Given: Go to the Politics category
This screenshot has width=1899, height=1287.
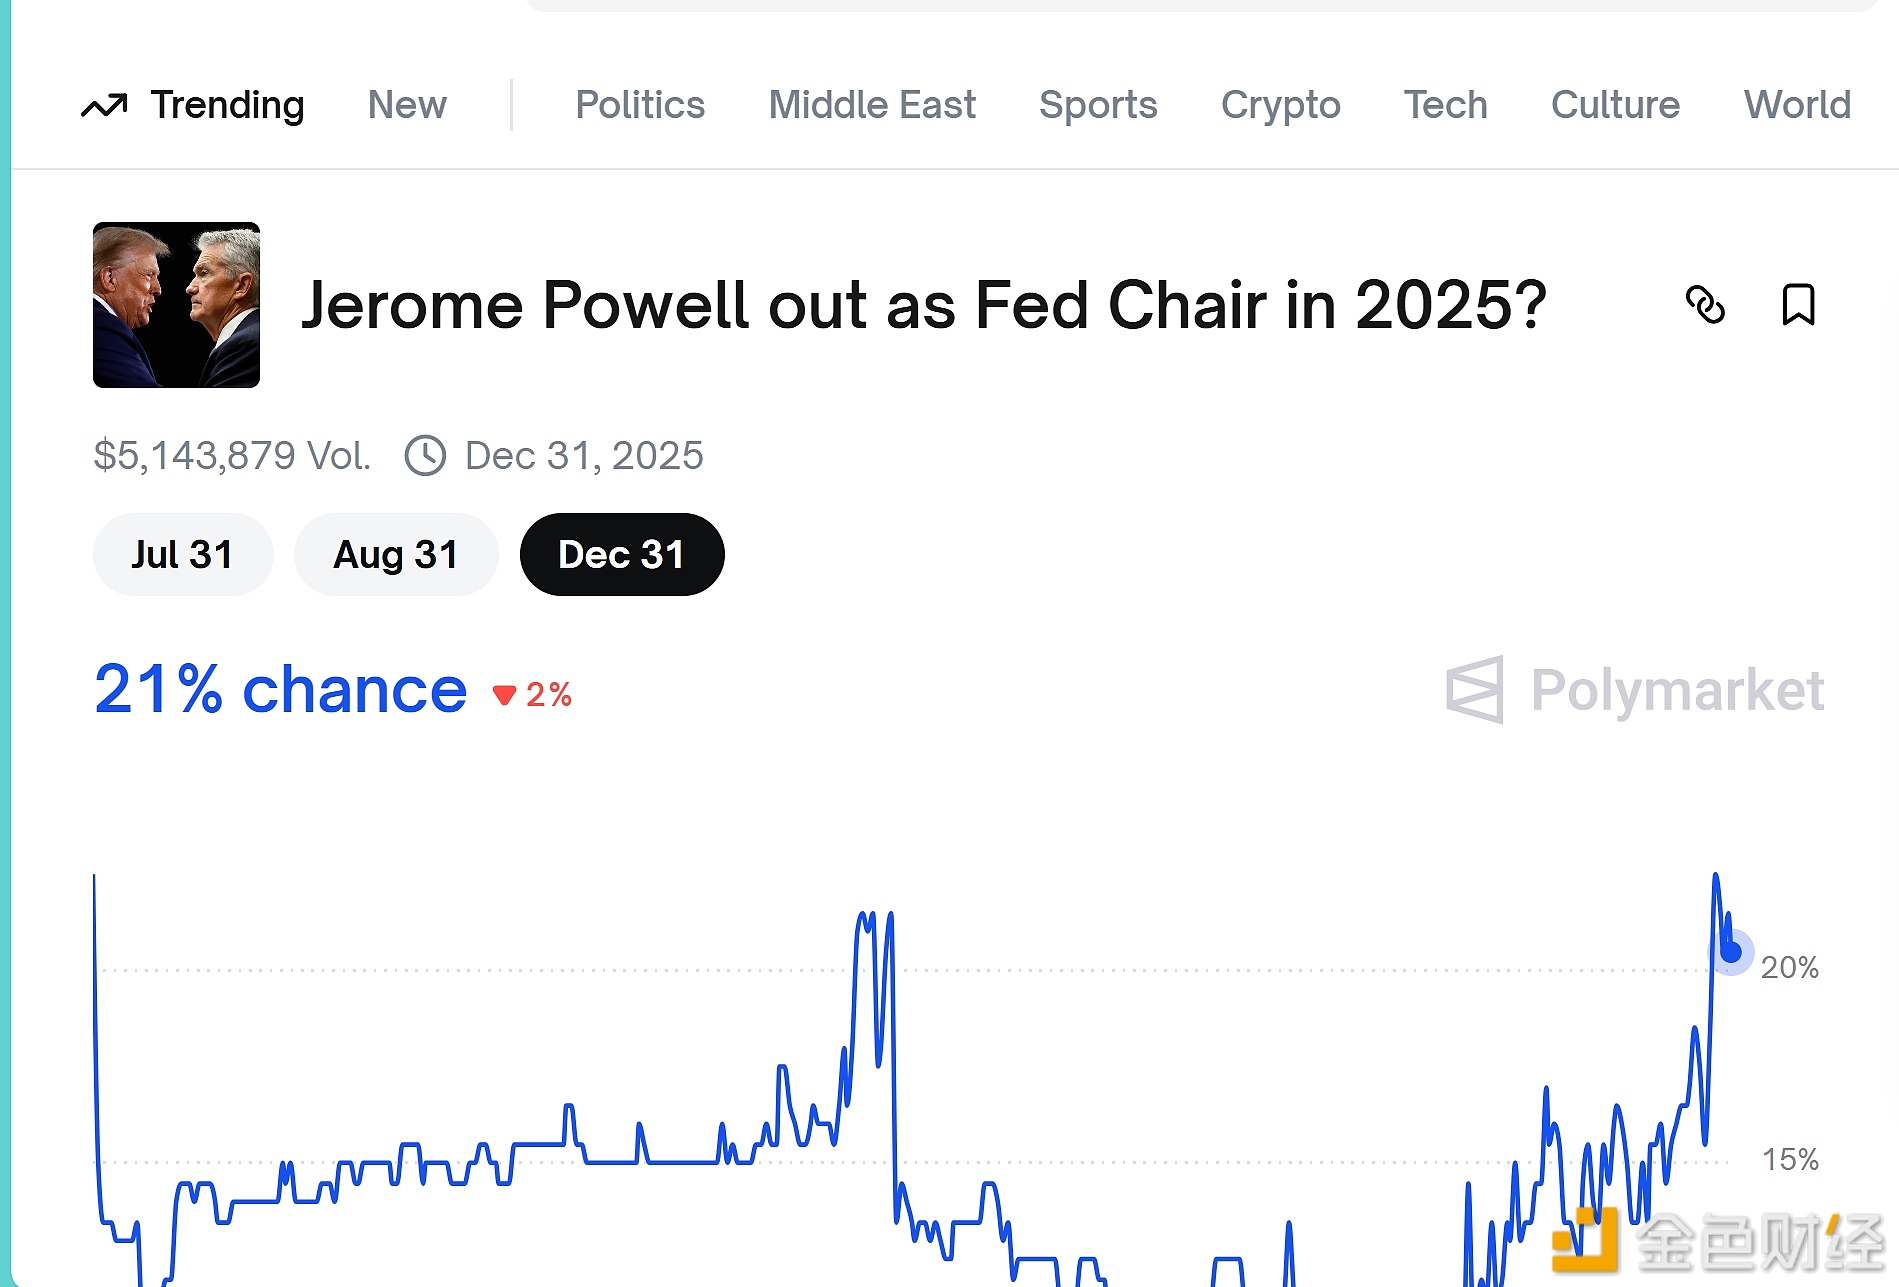Looking at the screenshot, I should tap(640, 105).
